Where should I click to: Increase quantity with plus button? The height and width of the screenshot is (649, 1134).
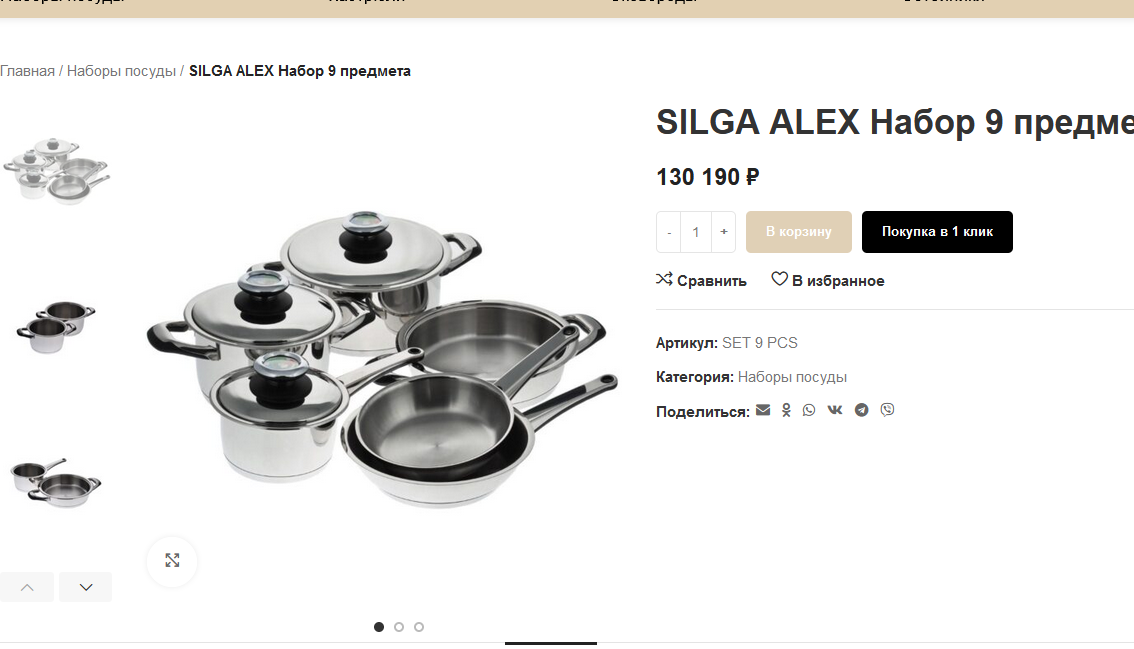[x=723, y=232]
